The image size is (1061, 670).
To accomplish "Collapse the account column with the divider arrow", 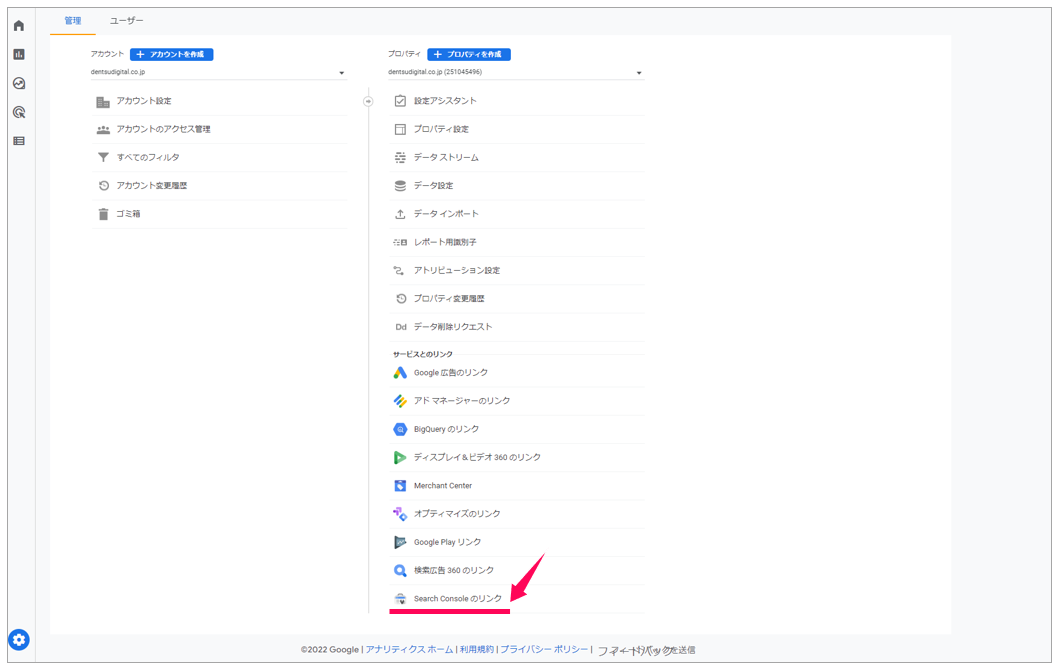I will 368,101.
